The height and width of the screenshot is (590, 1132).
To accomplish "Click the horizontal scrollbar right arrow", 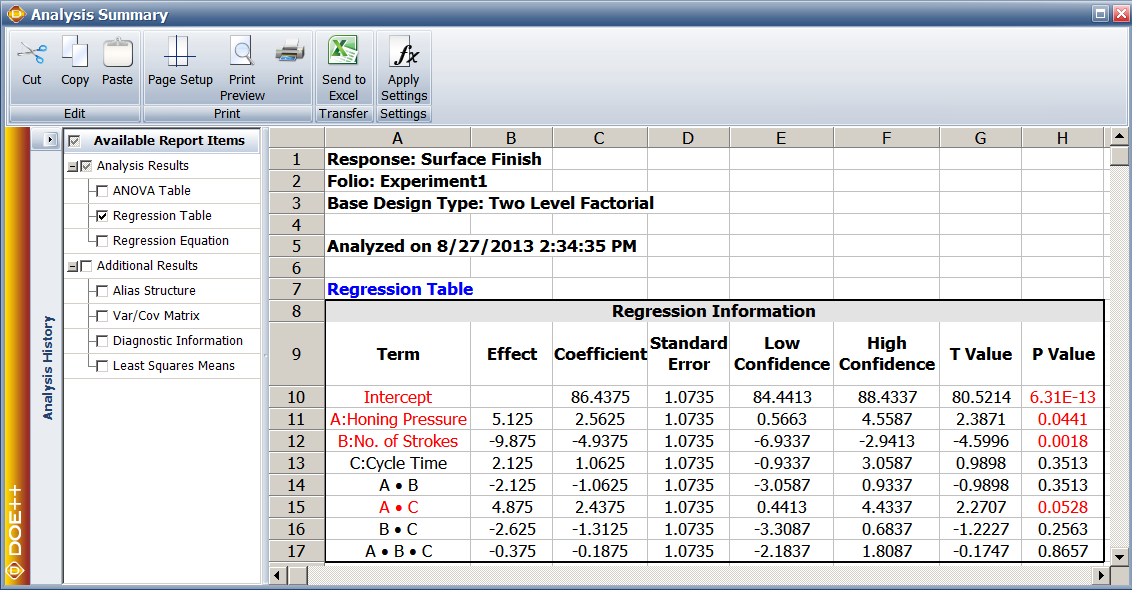I will click(1101, 575).
